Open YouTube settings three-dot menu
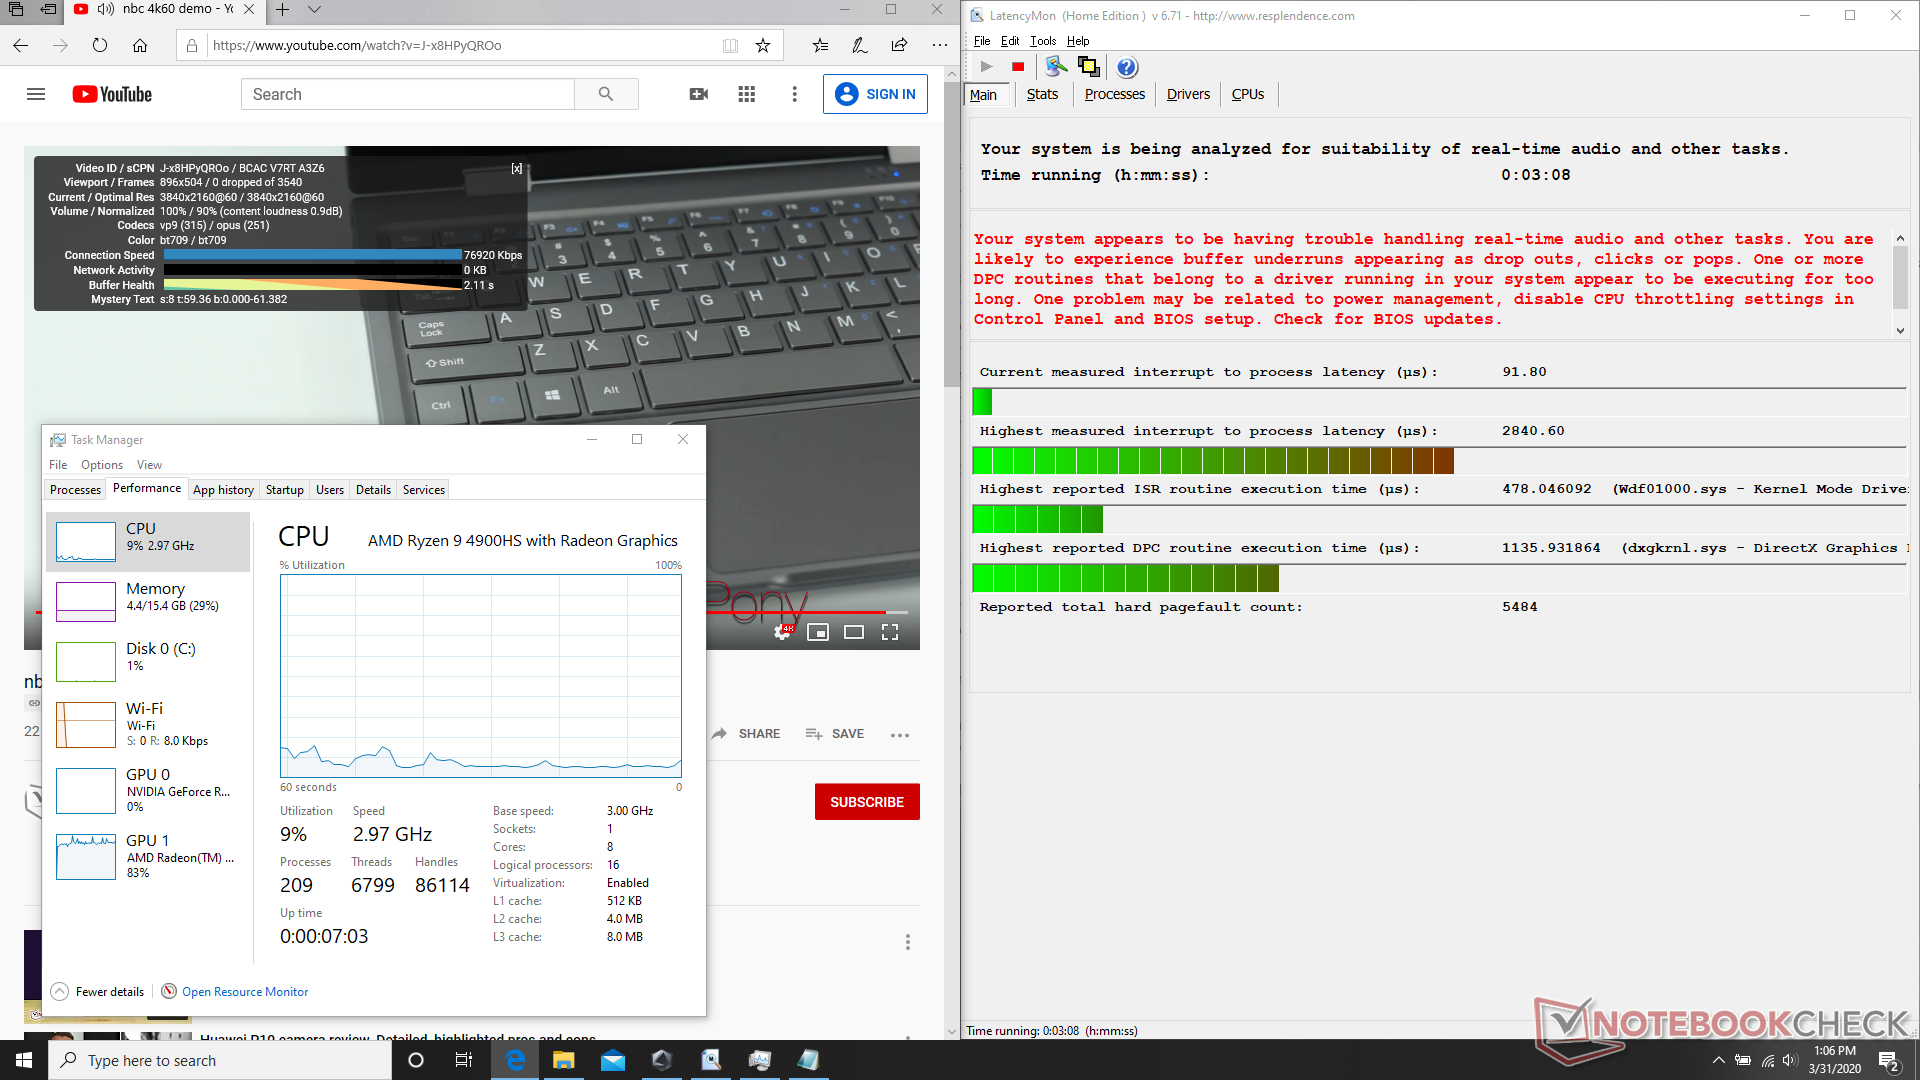Viewport: 1920px width, 1080px height. pos(795,94)
